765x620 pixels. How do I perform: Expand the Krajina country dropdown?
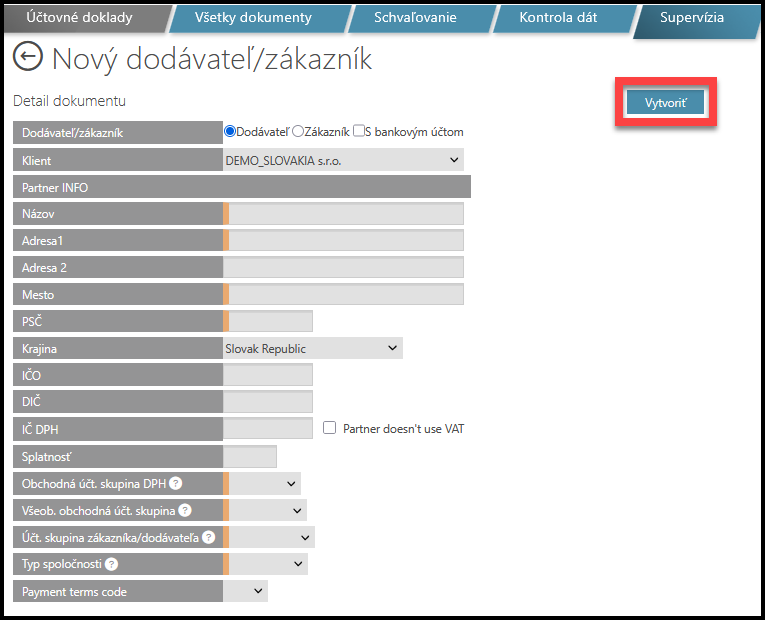[x=312, y=348]
